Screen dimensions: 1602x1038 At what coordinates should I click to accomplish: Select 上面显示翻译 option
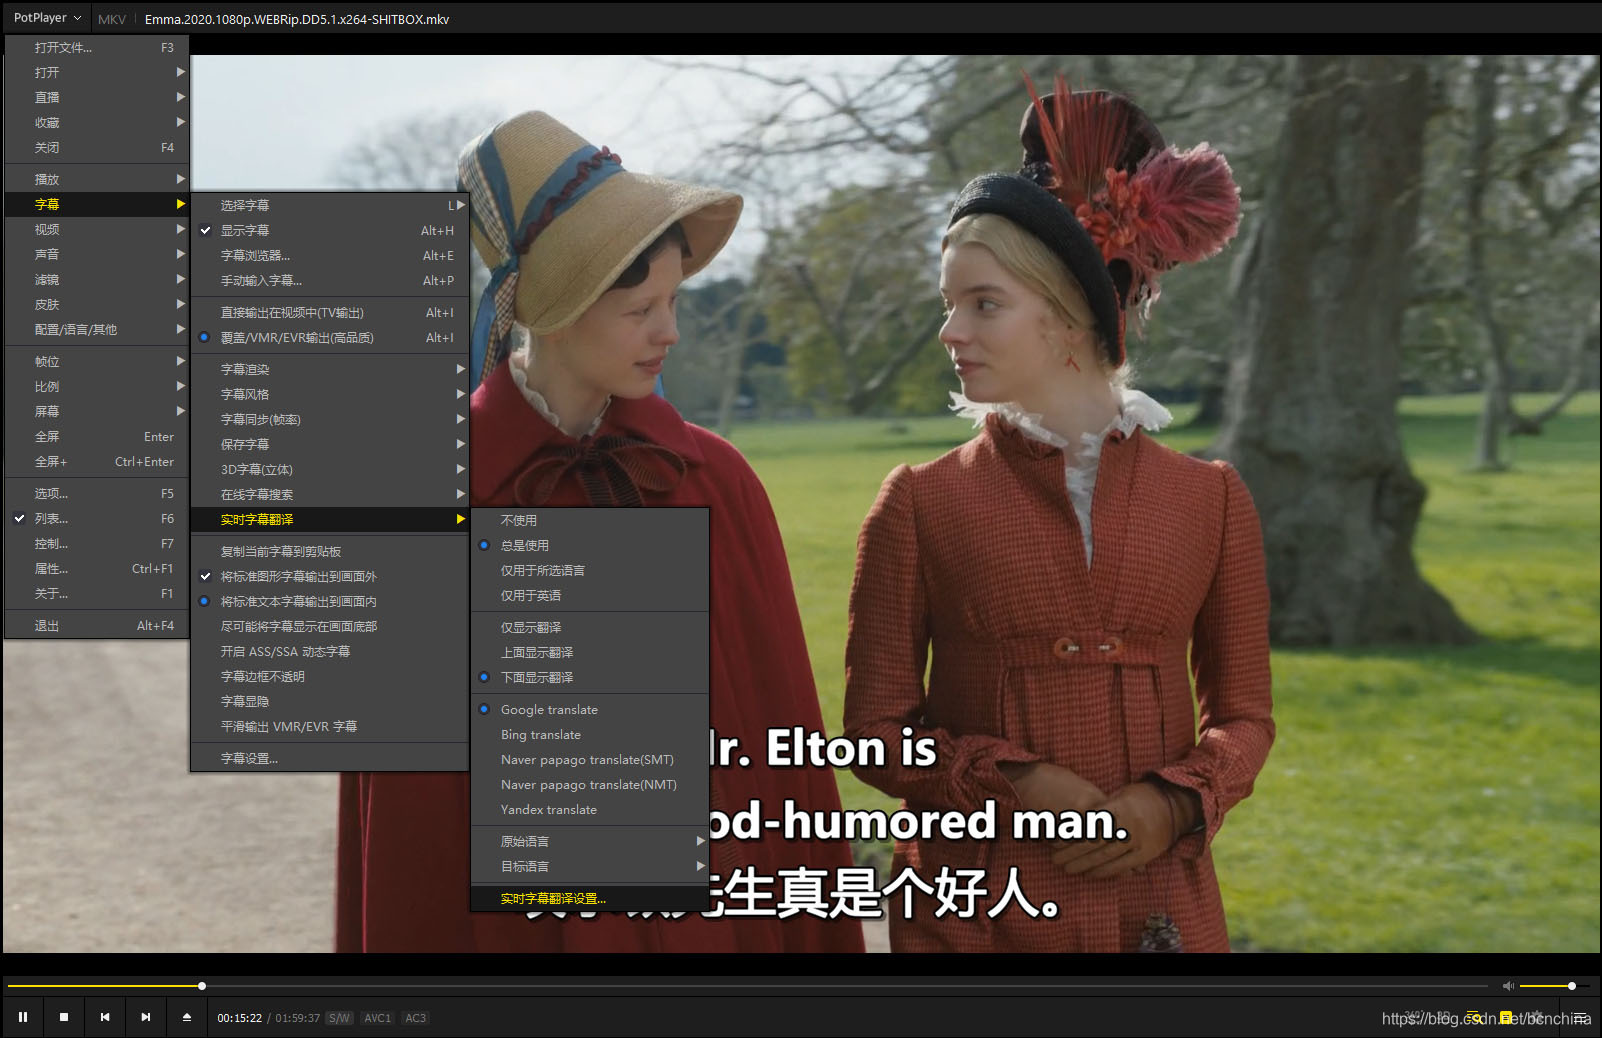(x=590, y=652)
